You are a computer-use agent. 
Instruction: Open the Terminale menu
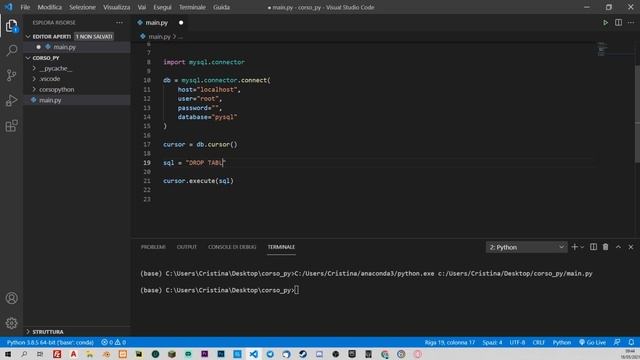192,7
